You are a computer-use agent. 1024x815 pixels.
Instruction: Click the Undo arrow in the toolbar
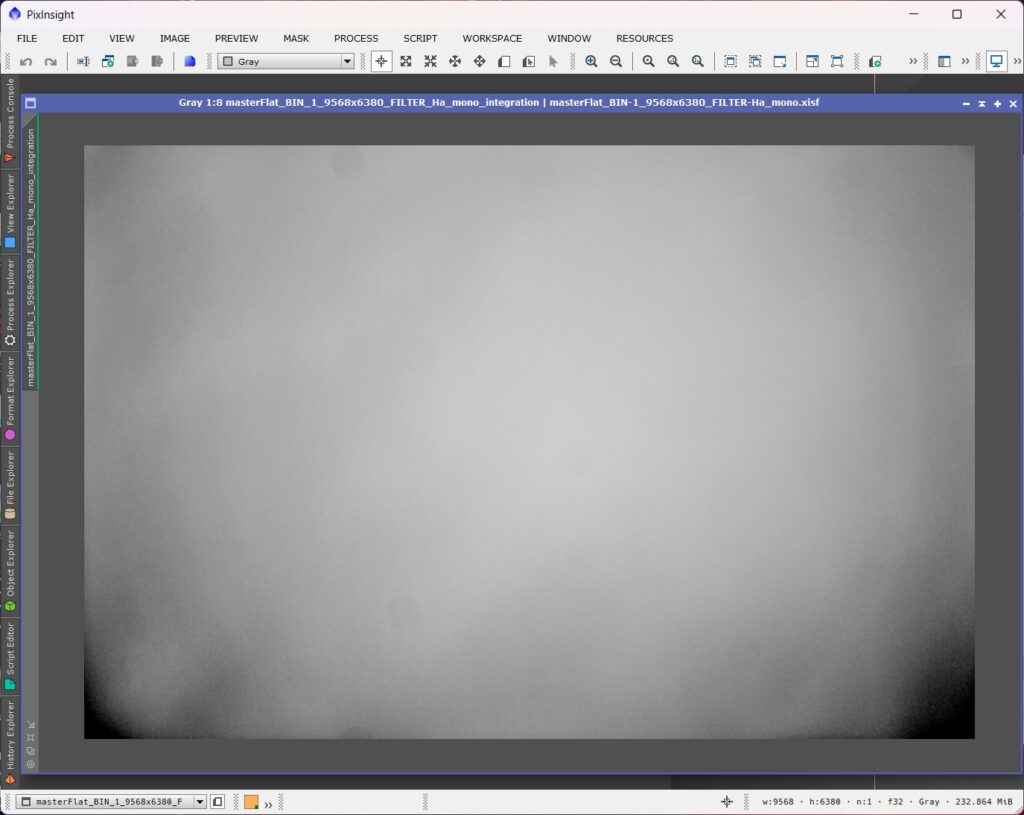tap(26, 61)
